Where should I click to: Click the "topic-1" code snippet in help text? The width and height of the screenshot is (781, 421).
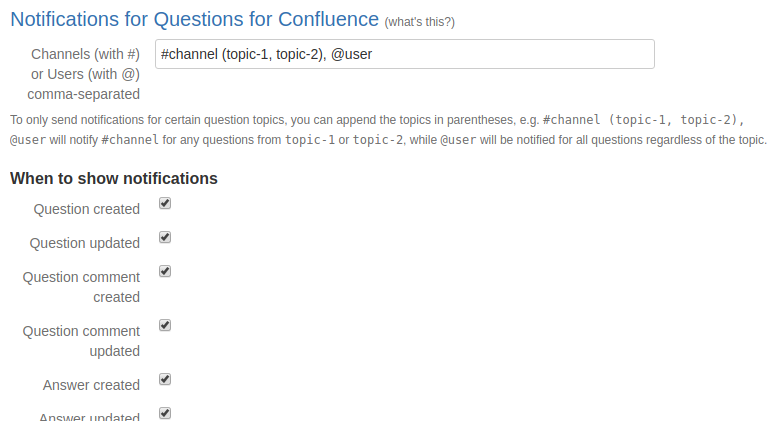pyautogui.click(x=310, y=140)
